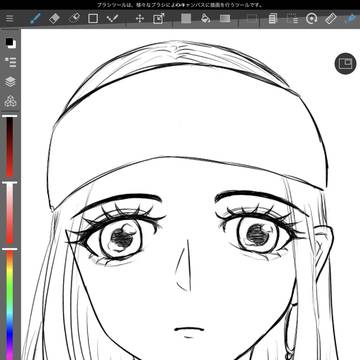Screen dimensions: 360x360
Task: Select the hollow square shape tool
Action: (93, 18)
